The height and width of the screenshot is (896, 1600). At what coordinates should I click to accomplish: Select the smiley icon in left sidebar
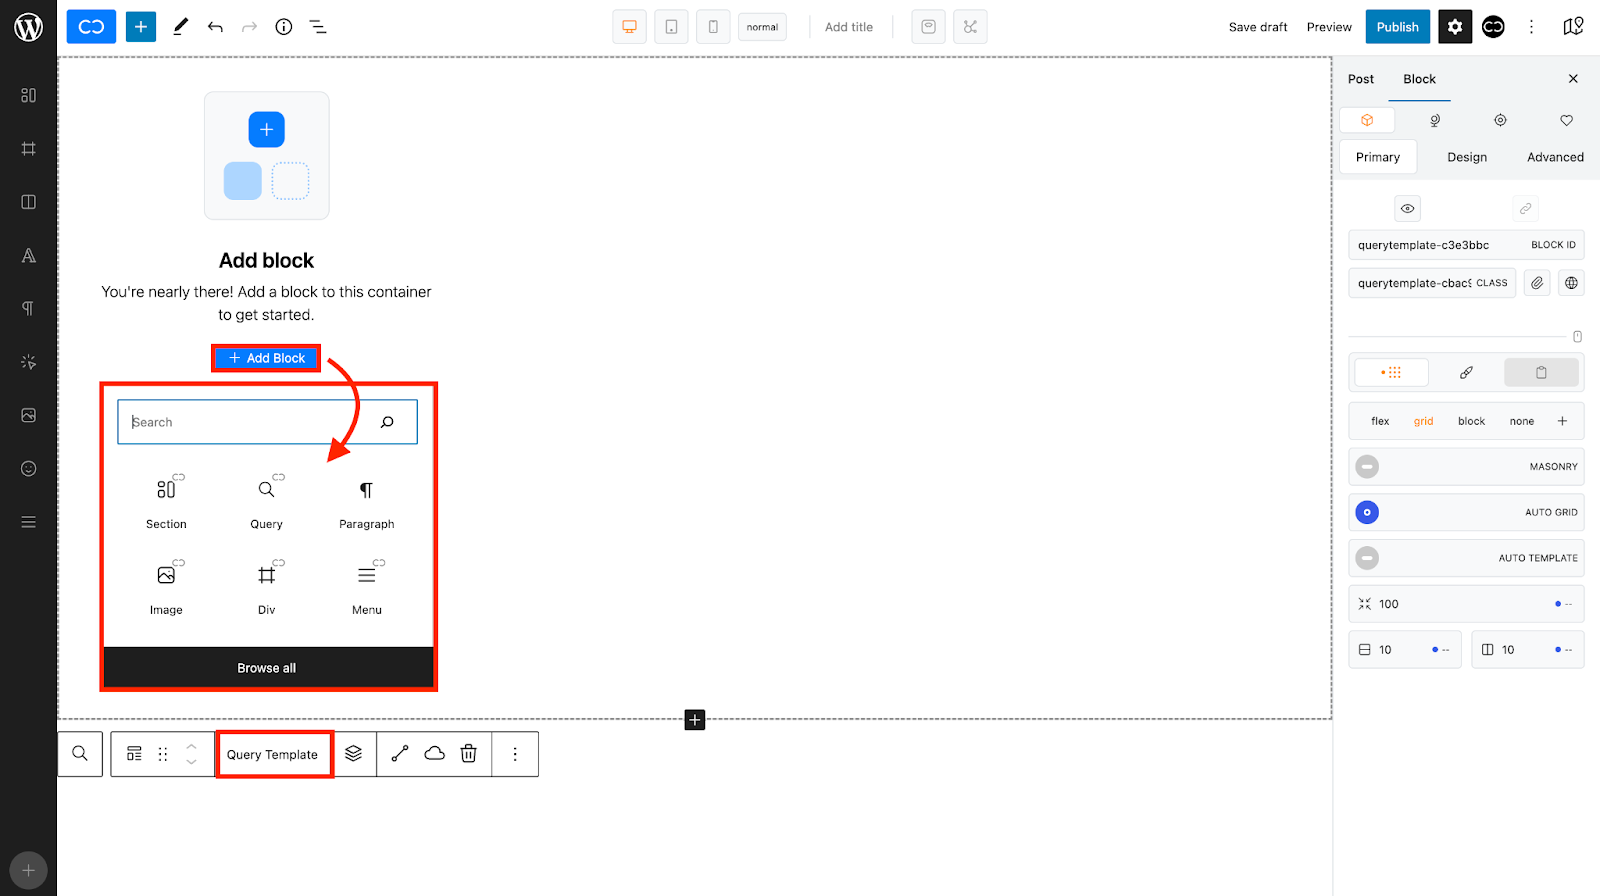pos(28,468)
